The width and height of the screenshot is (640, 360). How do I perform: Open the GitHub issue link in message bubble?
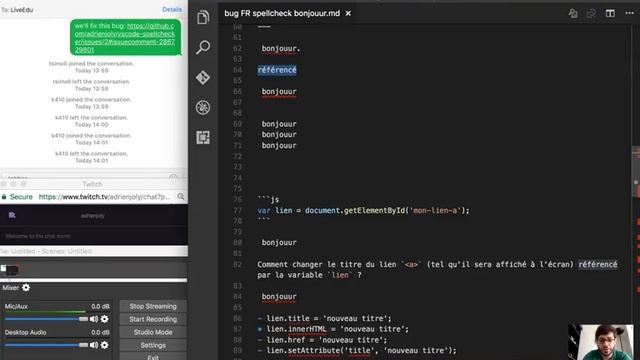tap(125, 38)
